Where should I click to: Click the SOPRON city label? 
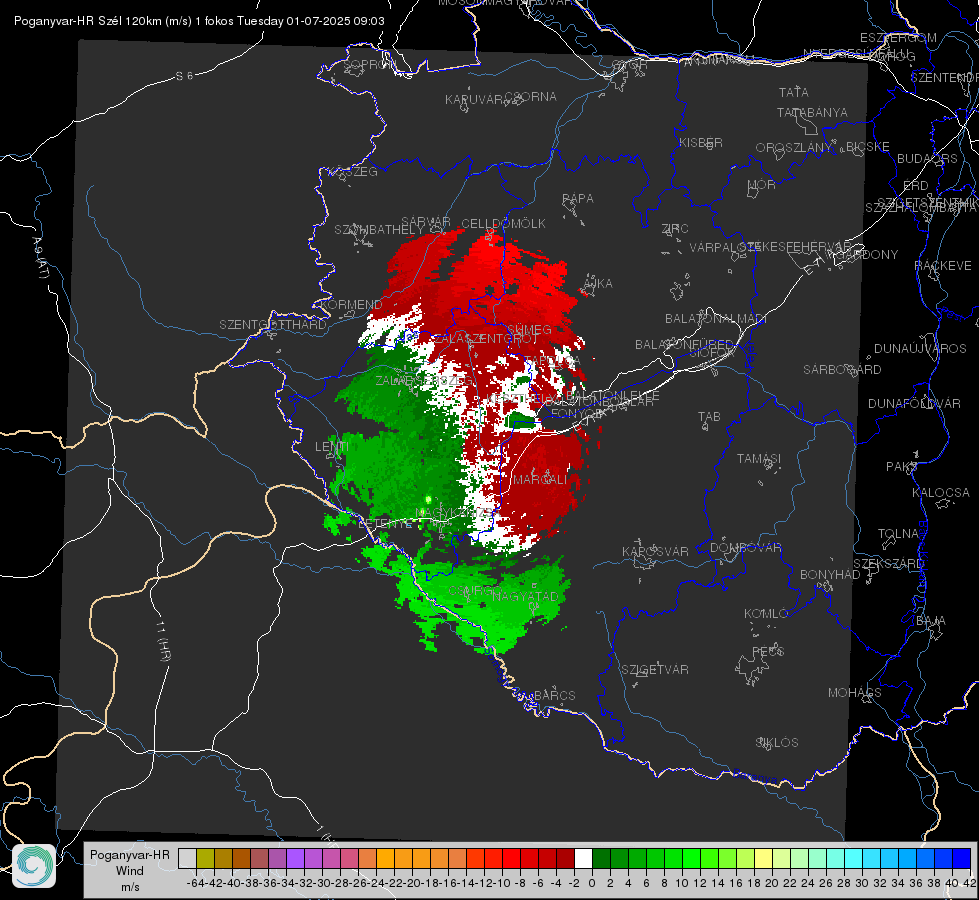coord(368,64)
